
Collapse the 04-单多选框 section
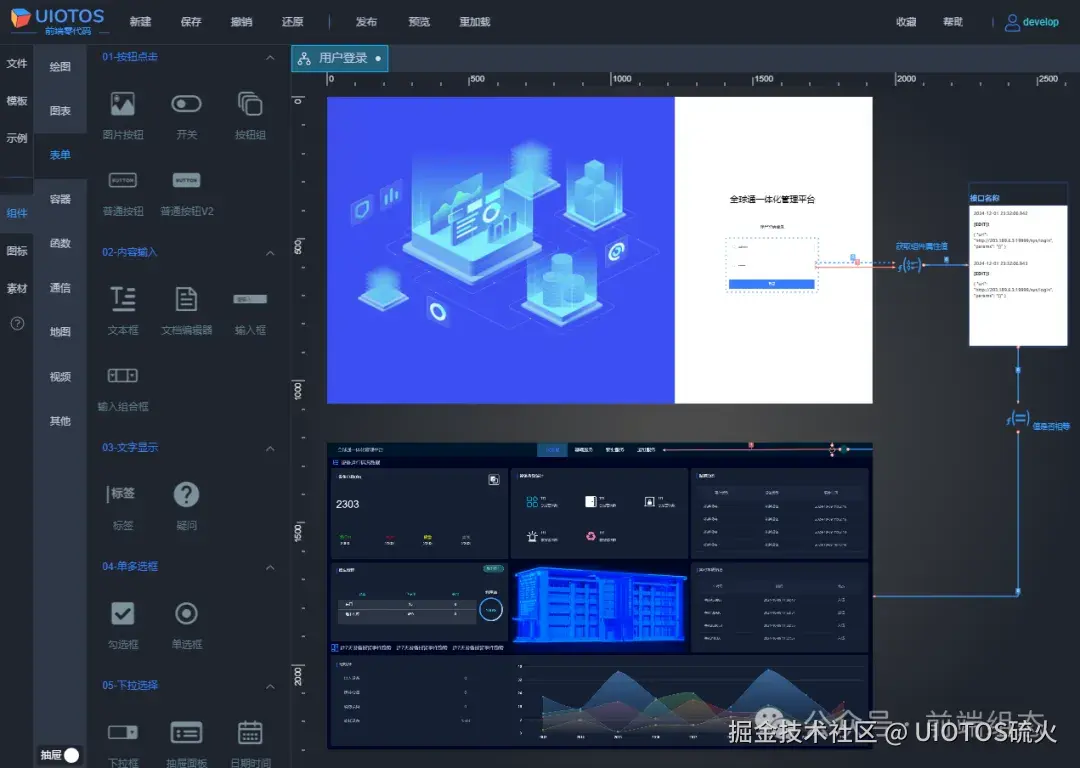click(271, 566)
